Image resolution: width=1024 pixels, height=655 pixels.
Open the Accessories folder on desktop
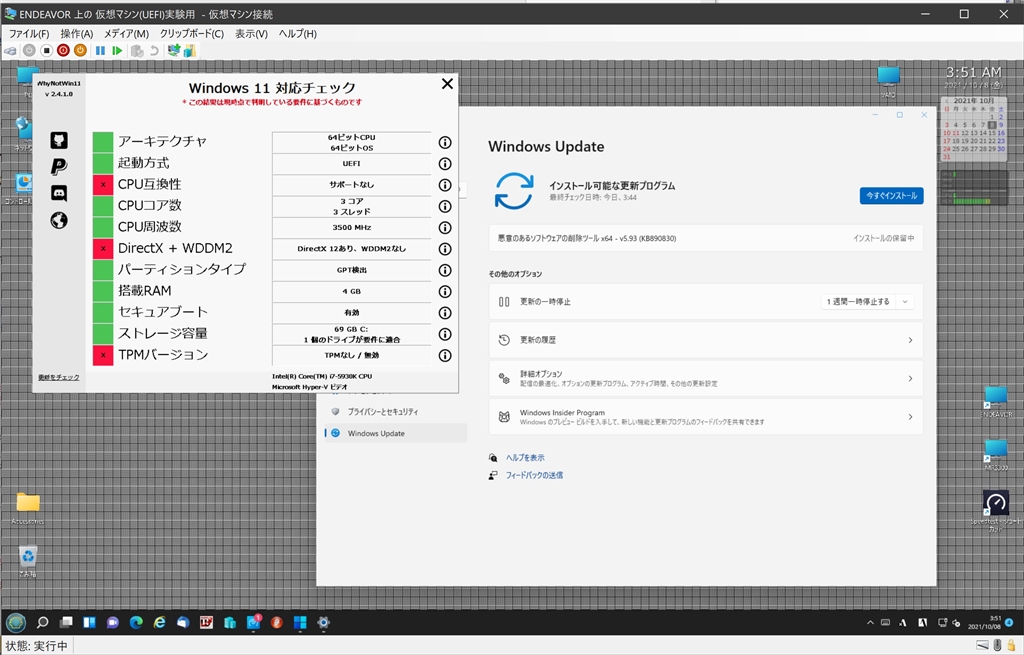coord(28,509)
